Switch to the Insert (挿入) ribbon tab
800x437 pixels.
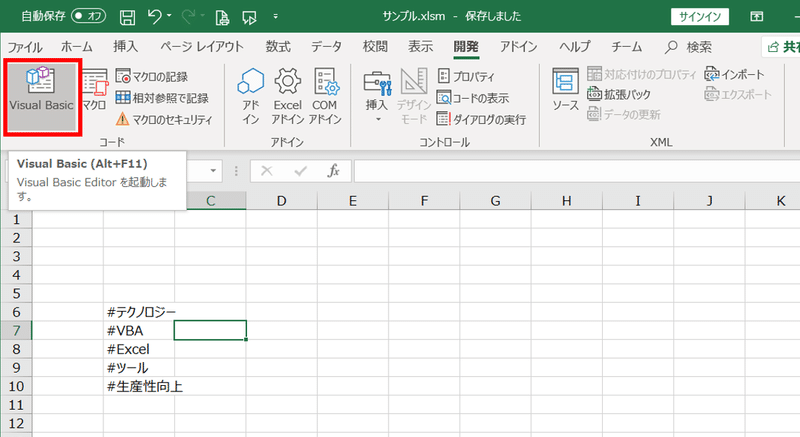[126, 47]
